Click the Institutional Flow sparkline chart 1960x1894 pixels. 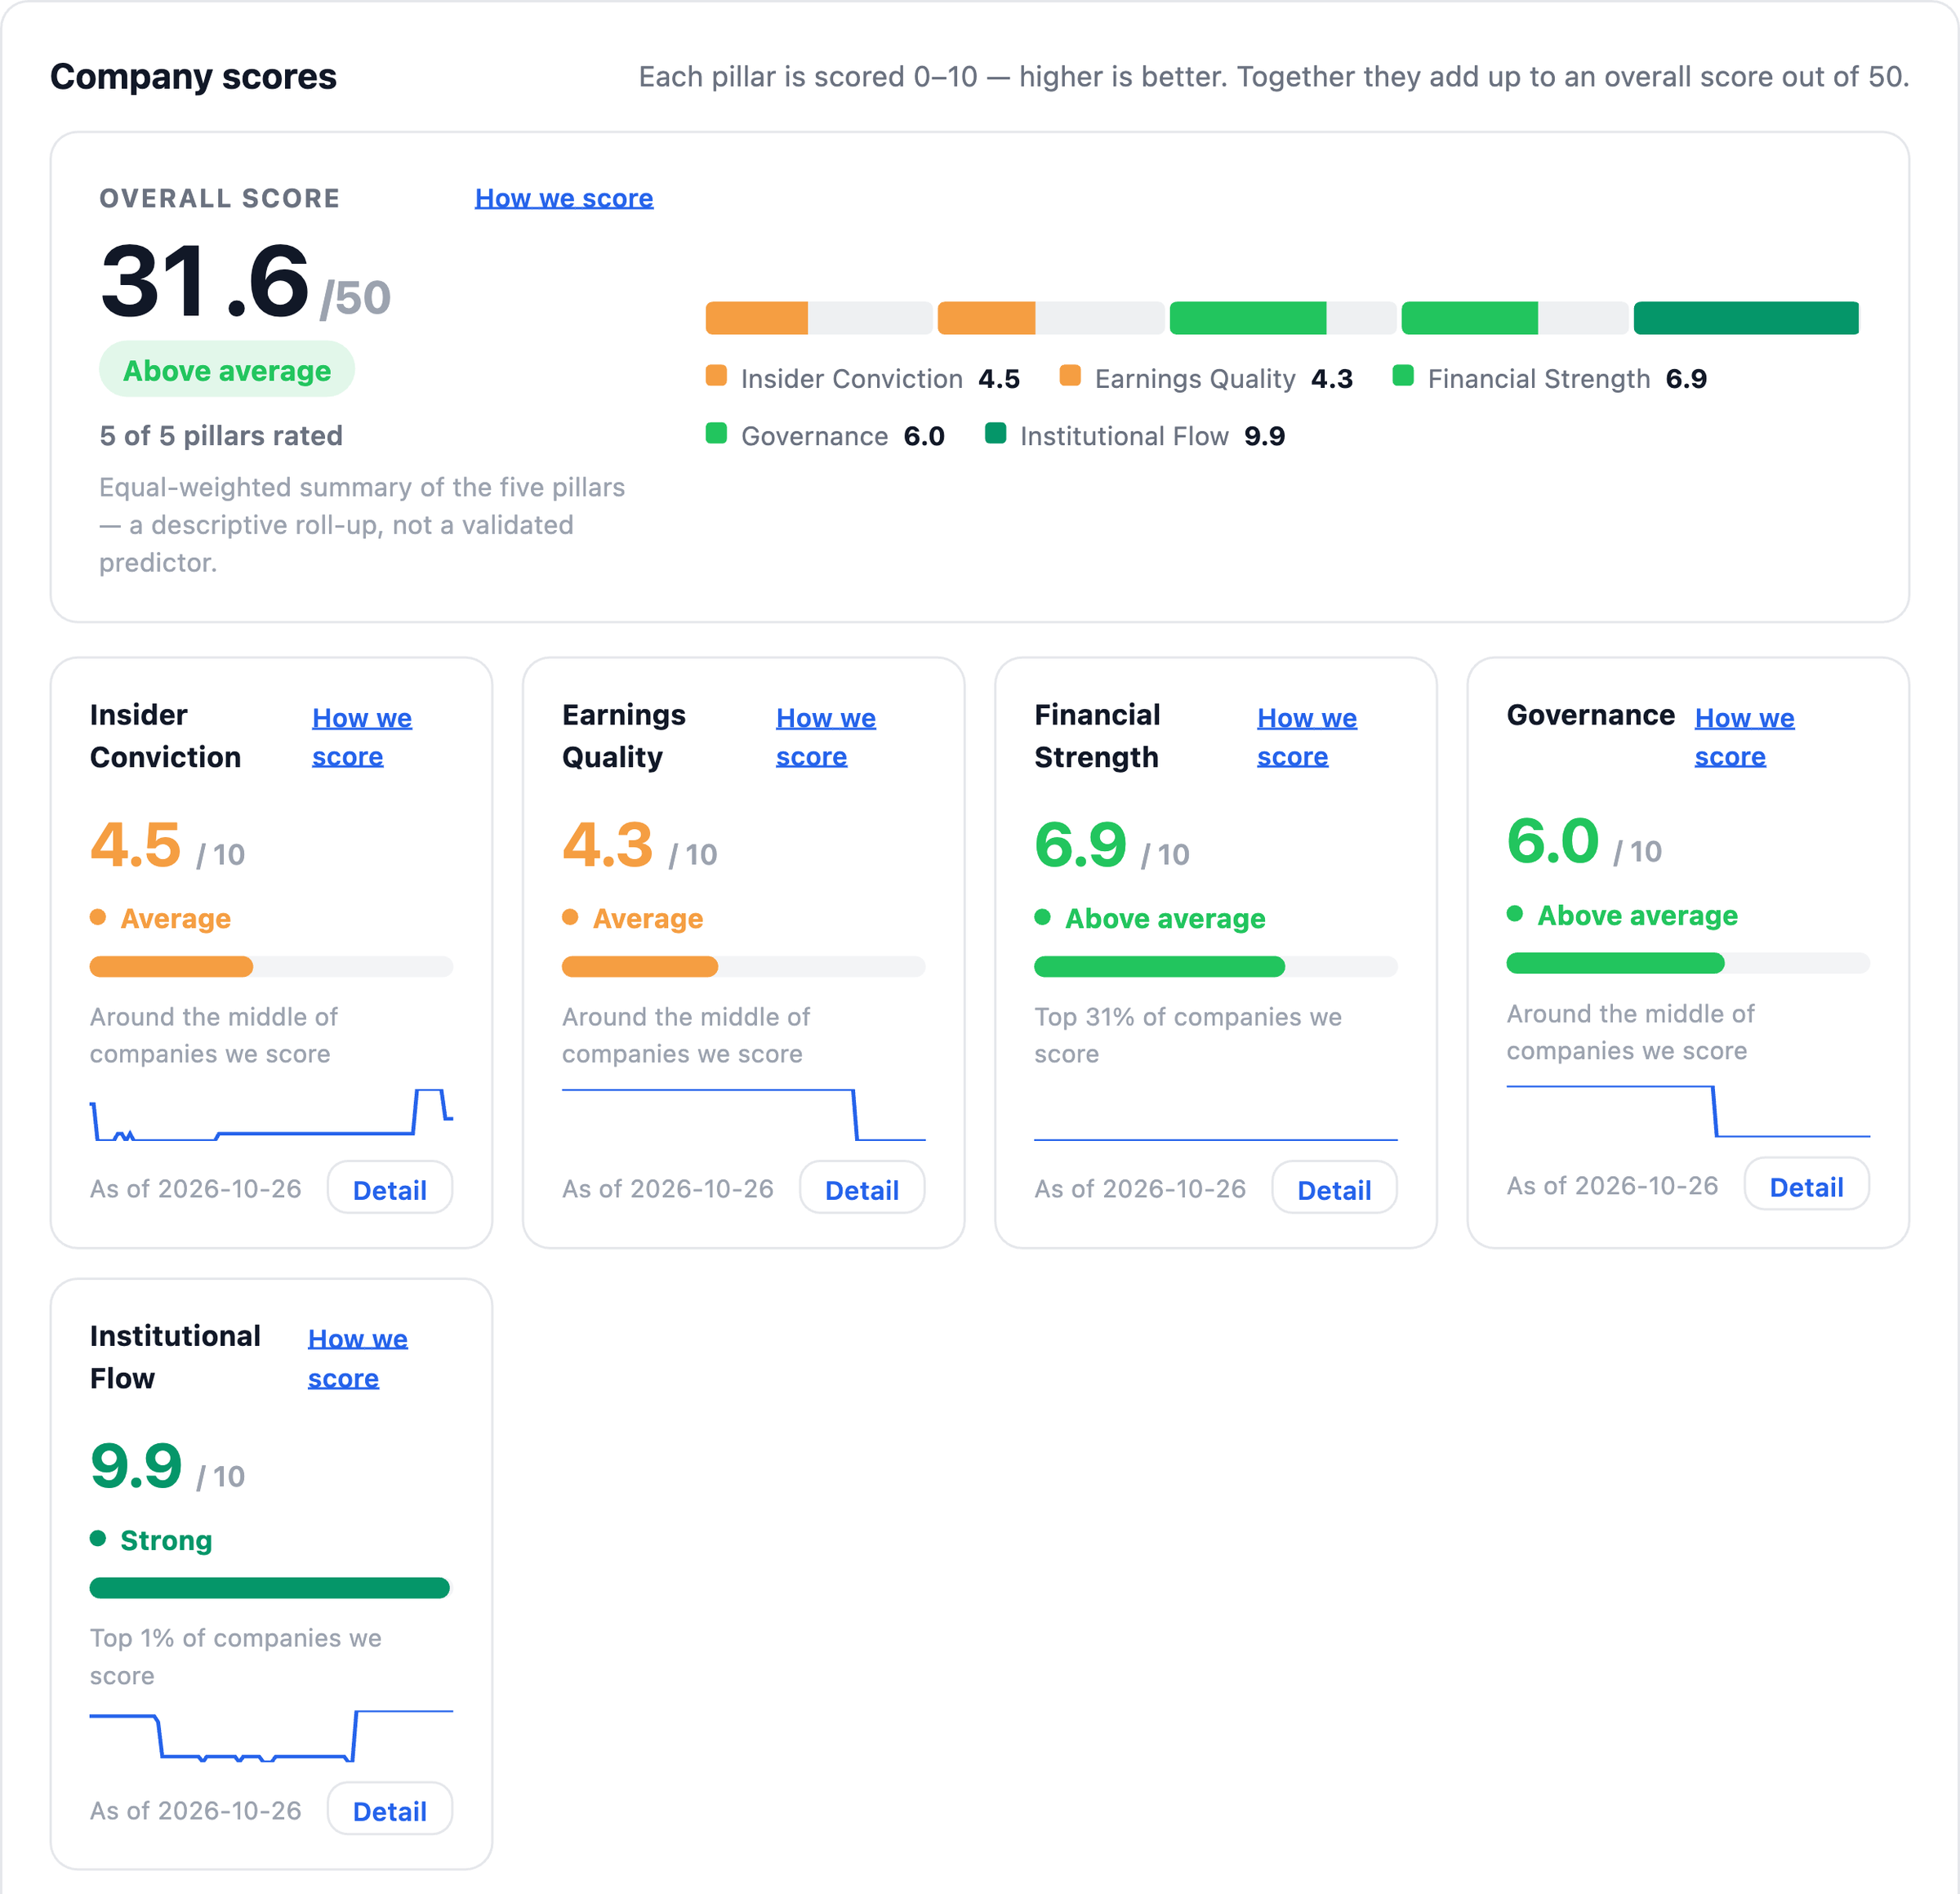click(271, 1735)
